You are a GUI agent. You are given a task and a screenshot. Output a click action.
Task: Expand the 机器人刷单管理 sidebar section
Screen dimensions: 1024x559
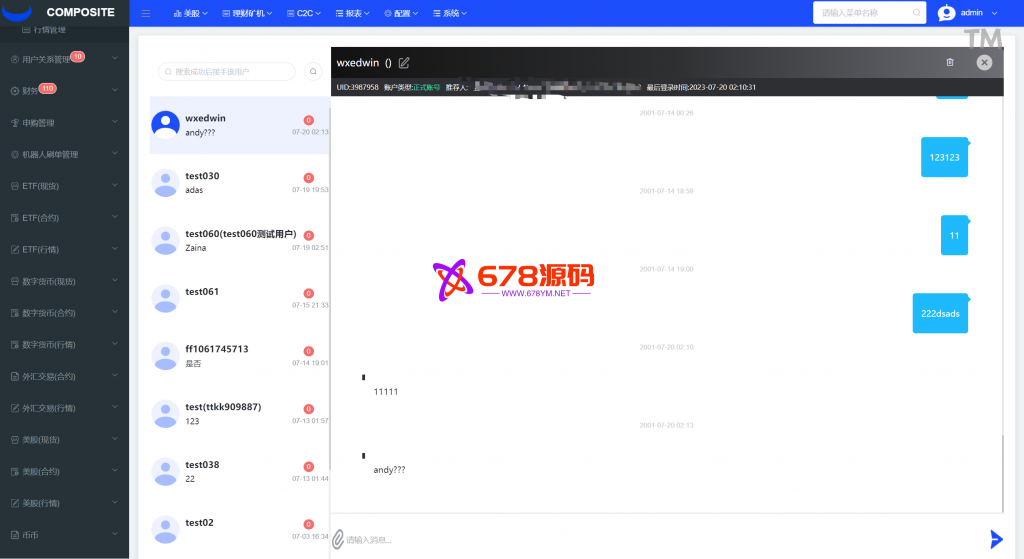pyautogui.click(x=64, y=155)
